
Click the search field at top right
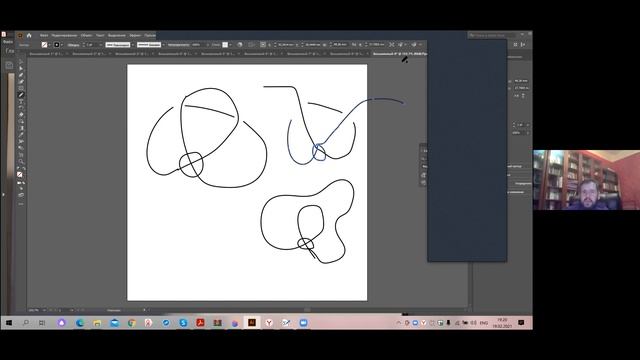click(492, 36)
